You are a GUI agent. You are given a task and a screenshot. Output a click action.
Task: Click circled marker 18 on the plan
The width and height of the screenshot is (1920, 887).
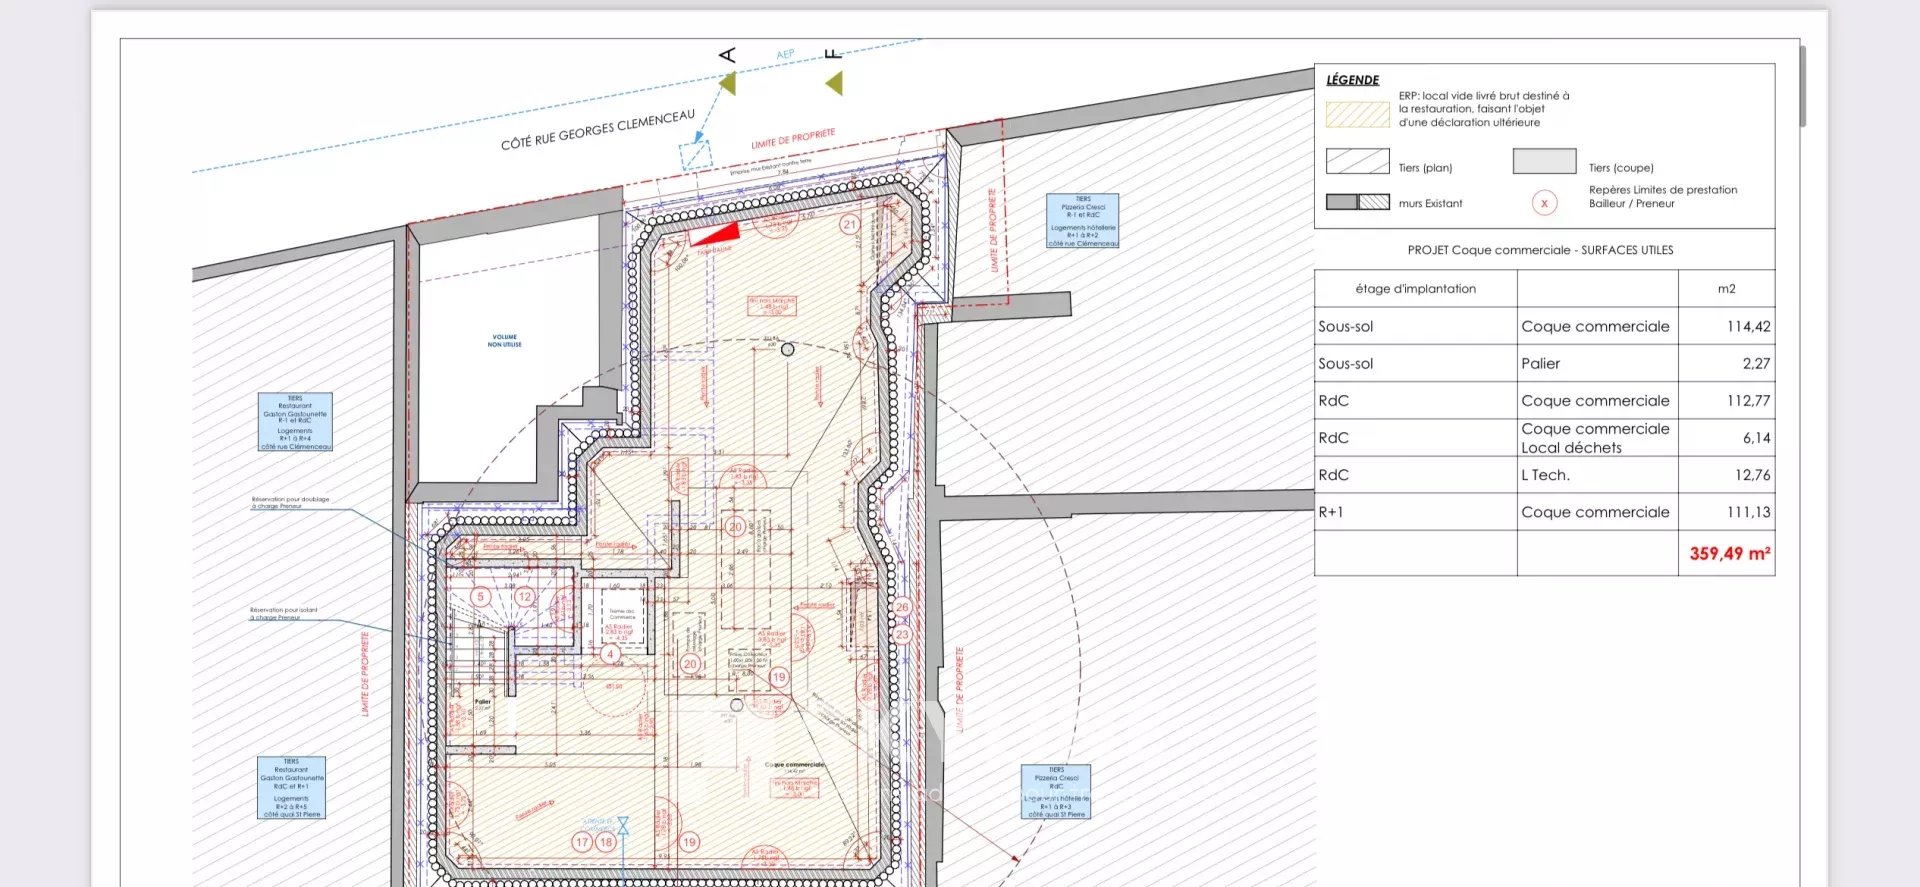pos(605,842)
